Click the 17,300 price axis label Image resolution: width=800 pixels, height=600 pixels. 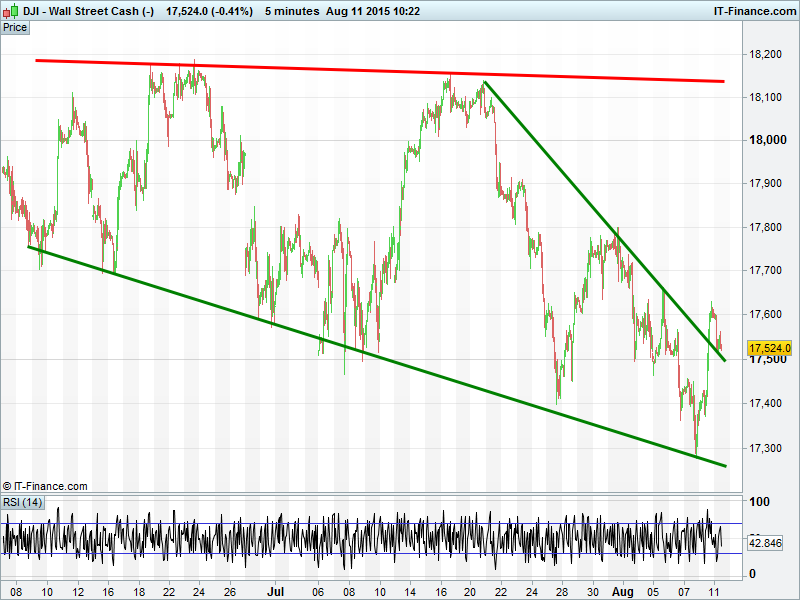765,448
